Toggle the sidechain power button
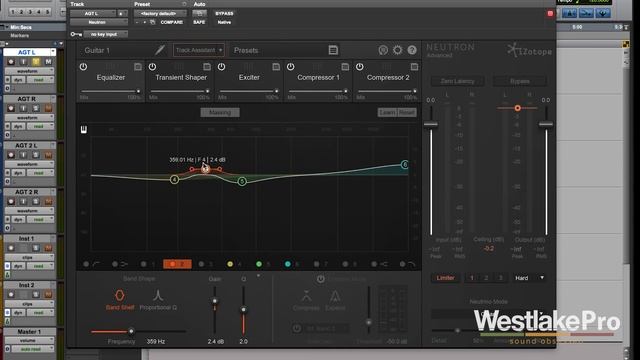Screen dimensions: 640x360 297,329
